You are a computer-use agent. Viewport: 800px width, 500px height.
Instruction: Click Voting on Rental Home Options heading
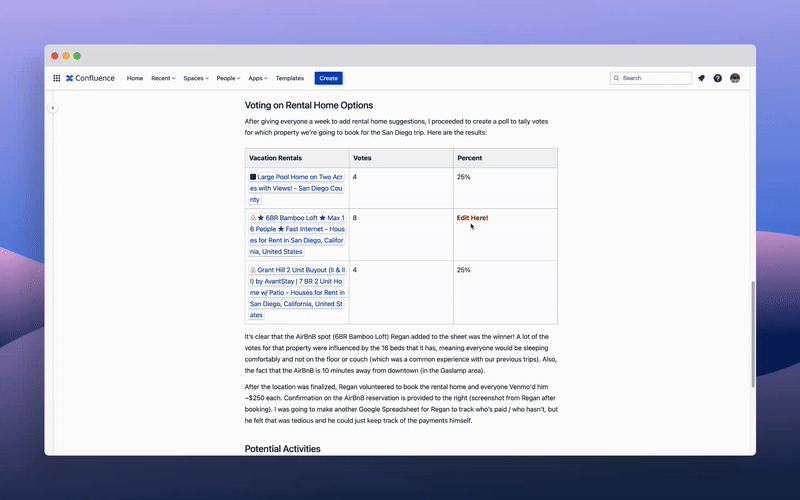tap(309, 105)
